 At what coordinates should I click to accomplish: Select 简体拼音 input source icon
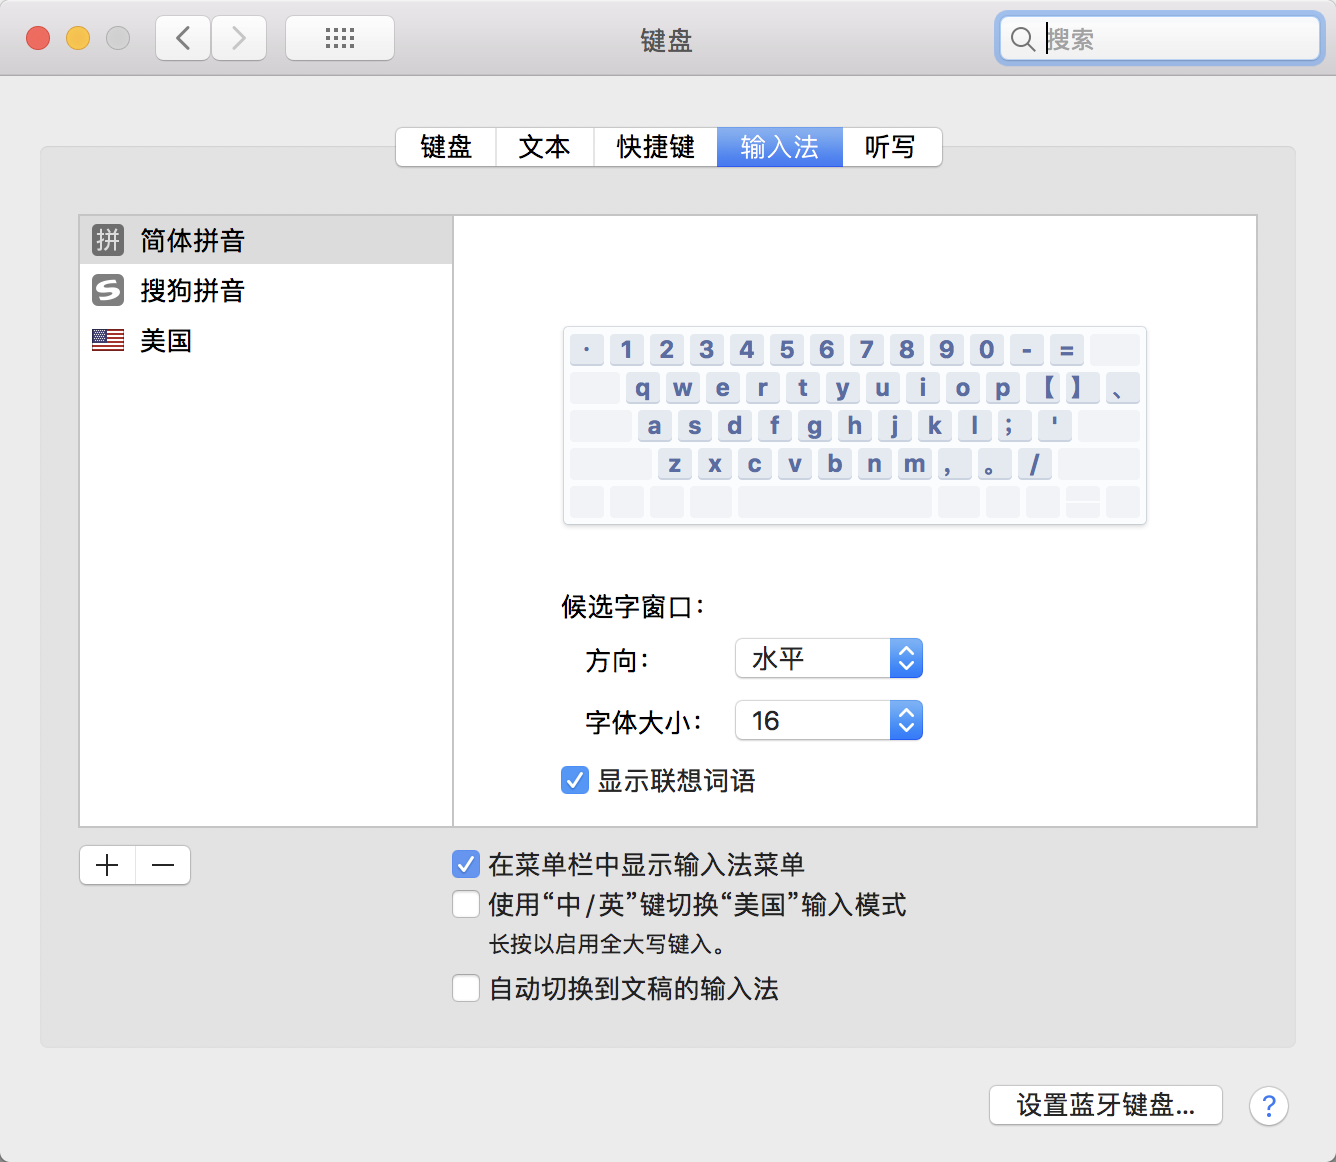[108, 240]
